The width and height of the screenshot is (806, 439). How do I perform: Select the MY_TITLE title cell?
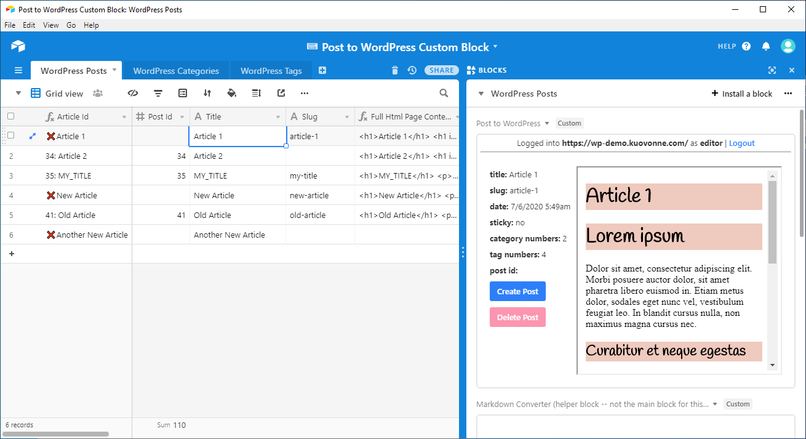coord(237,176)
